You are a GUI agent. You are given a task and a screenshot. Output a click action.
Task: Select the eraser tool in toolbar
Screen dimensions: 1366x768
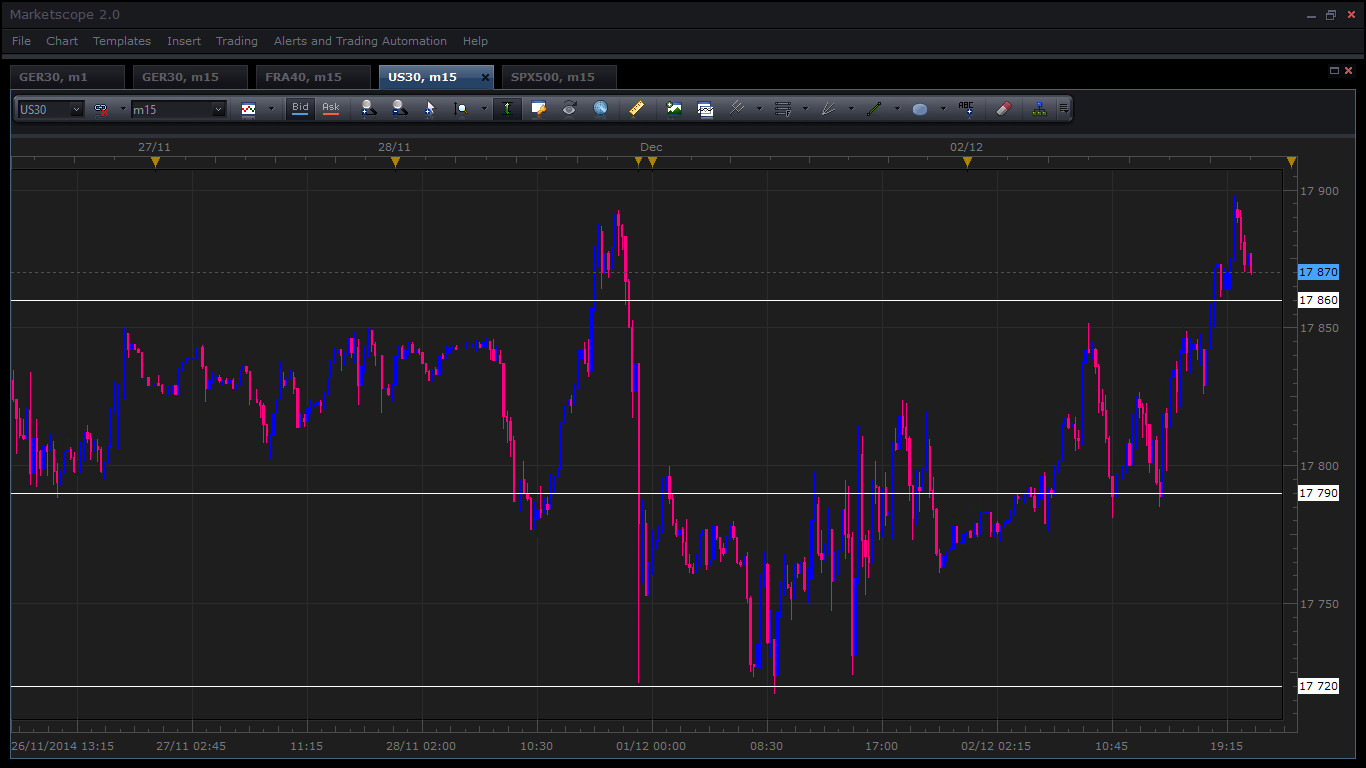point(1005,108)
